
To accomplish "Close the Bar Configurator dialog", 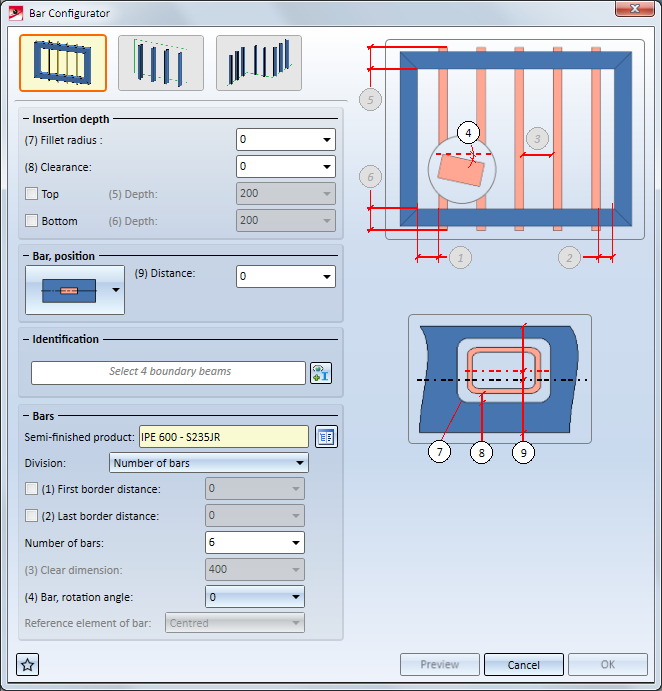I will pos(634,8).
